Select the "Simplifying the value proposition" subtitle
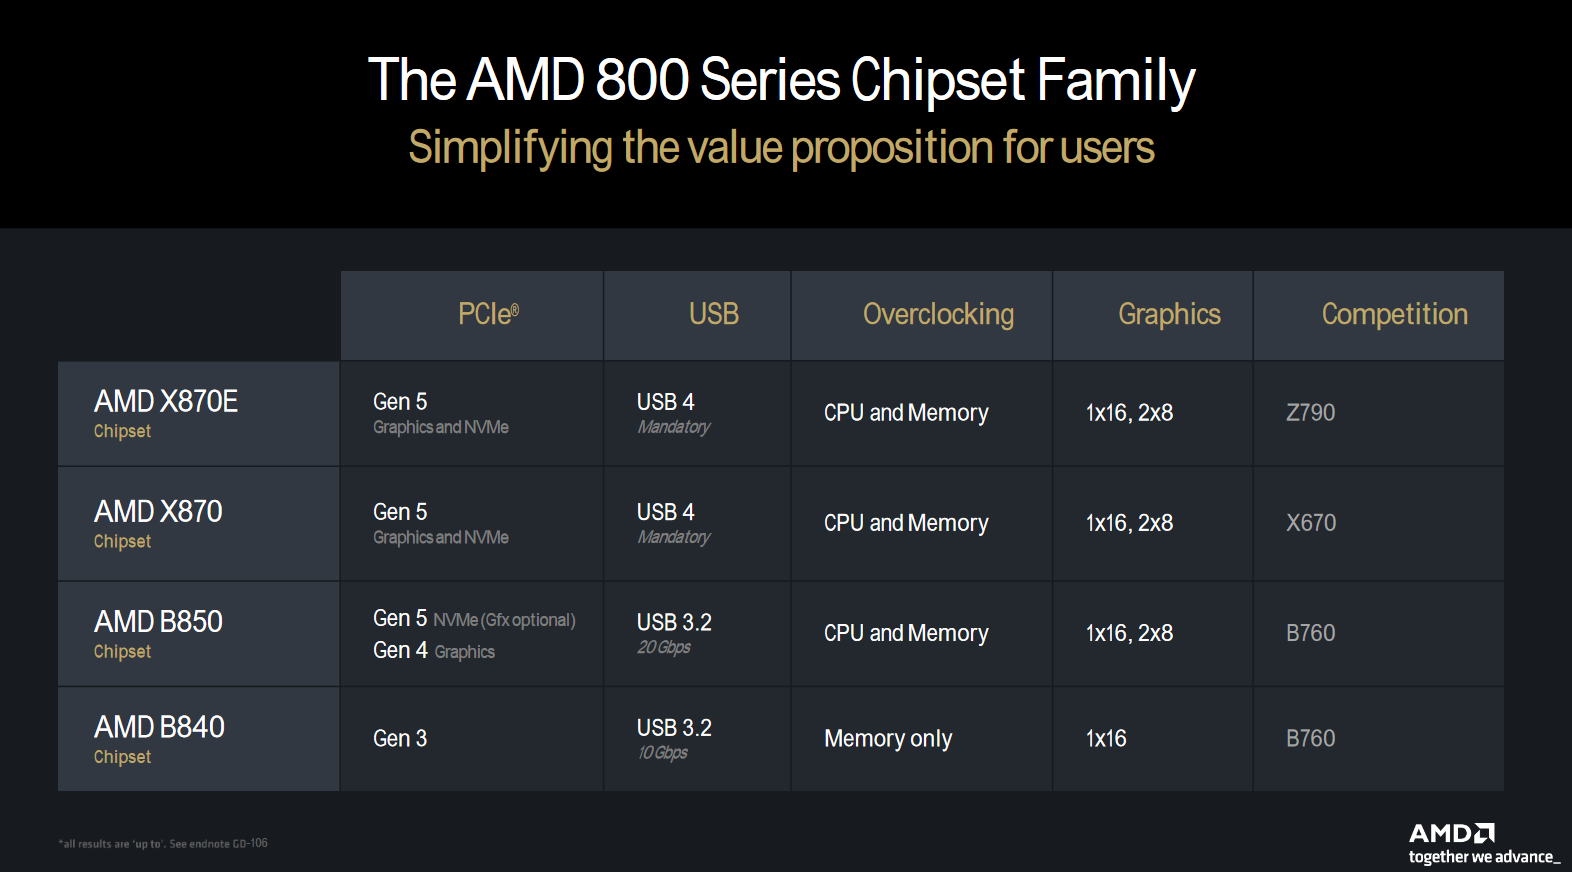Screen dimensions: 1572x872 click(781, 148)
